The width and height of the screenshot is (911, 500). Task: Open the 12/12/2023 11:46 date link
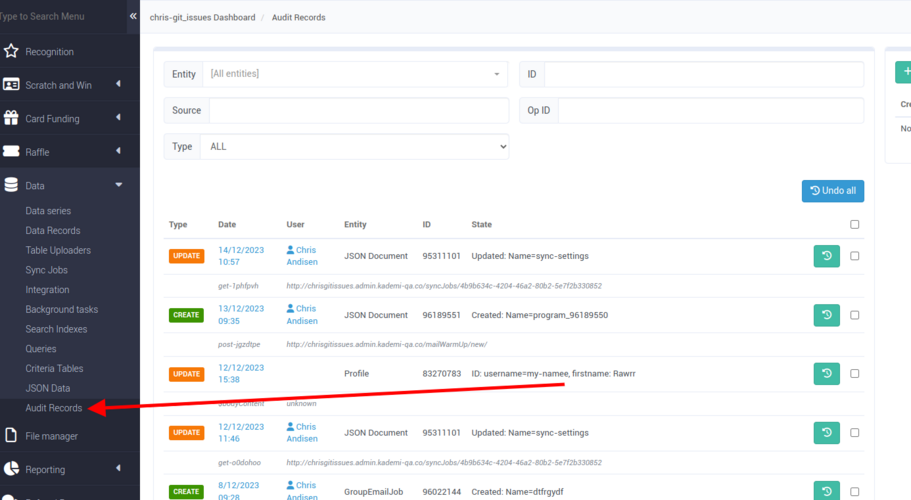(241, 433)
